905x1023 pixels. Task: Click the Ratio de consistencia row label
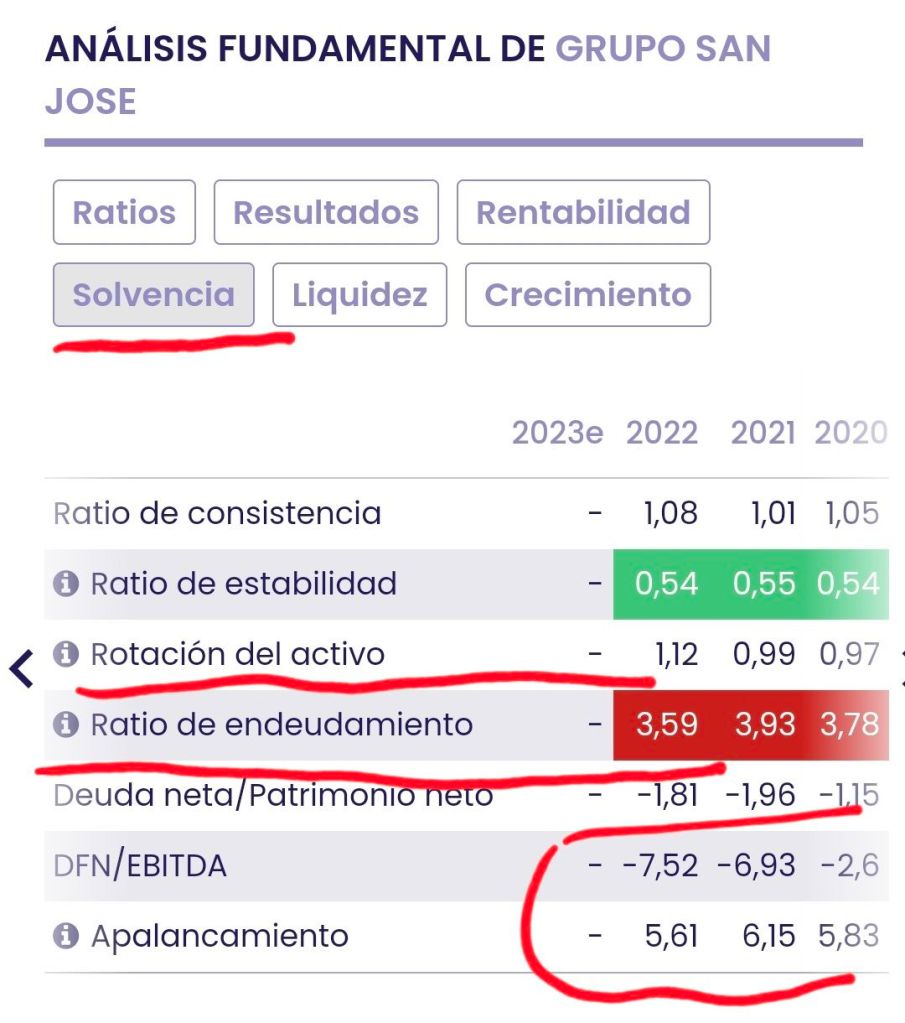pos(217,514)
